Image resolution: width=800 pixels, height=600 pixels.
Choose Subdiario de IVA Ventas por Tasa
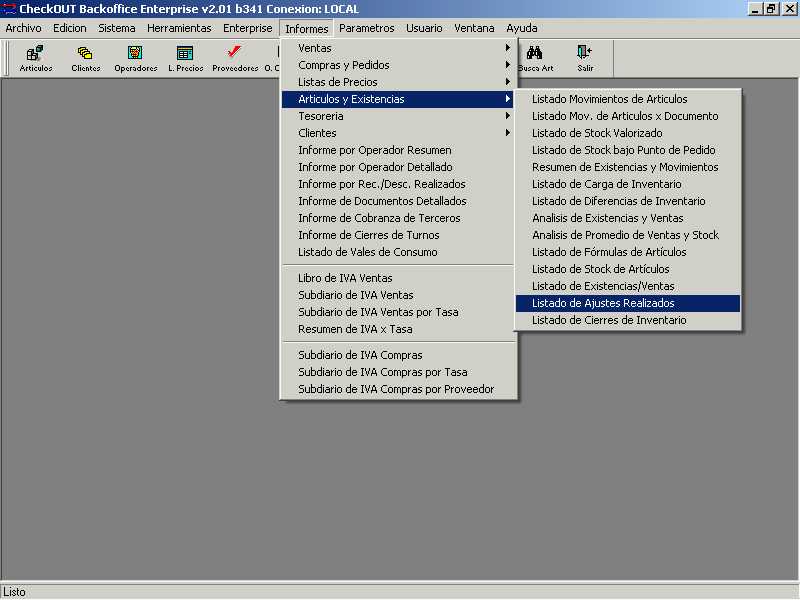point(397,312)
